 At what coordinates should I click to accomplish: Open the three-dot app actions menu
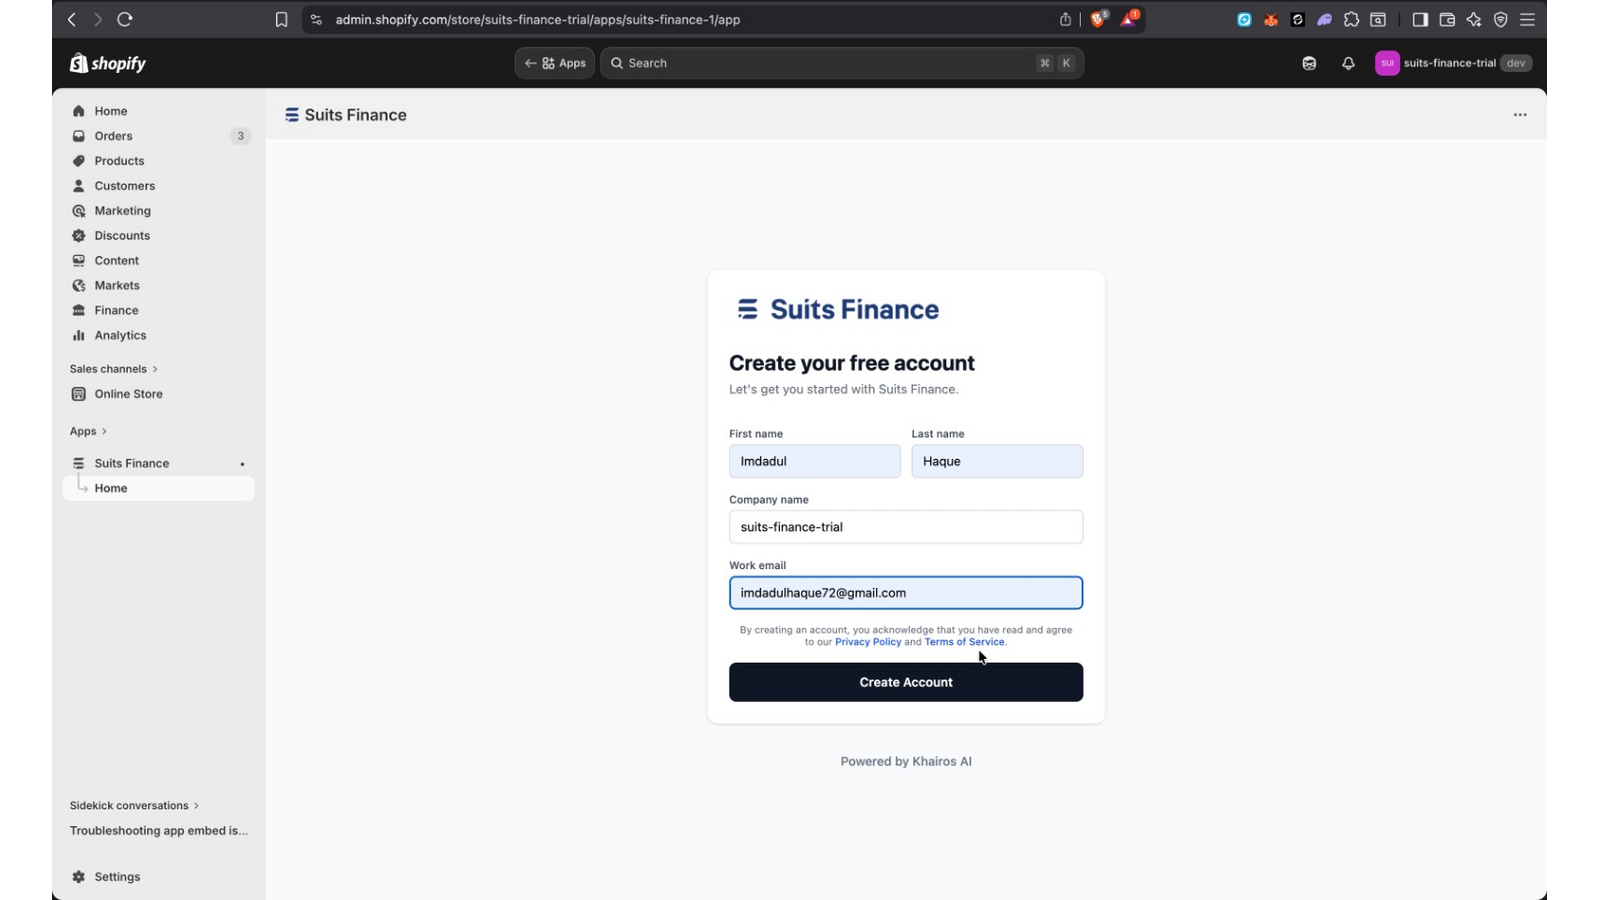(x=1520, y=115)
